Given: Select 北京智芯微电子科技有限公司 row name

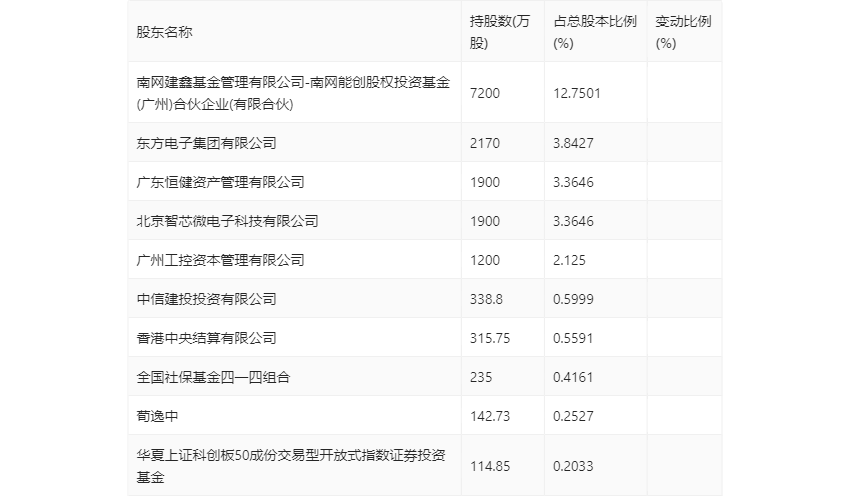Looking at the screenshot, I should 227,221.
